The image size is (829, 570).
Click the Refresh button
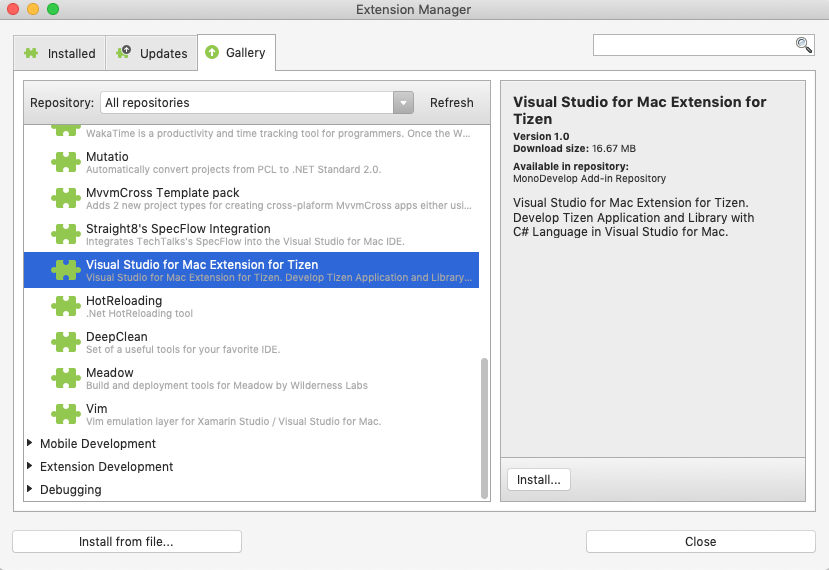pyautogui.click(x=451, y=102)
